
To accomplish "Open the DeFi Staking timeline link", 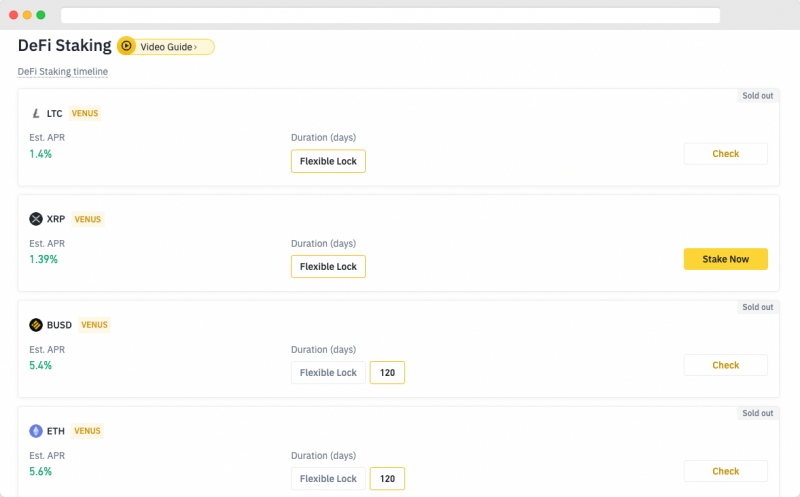I will pos(63,71).
